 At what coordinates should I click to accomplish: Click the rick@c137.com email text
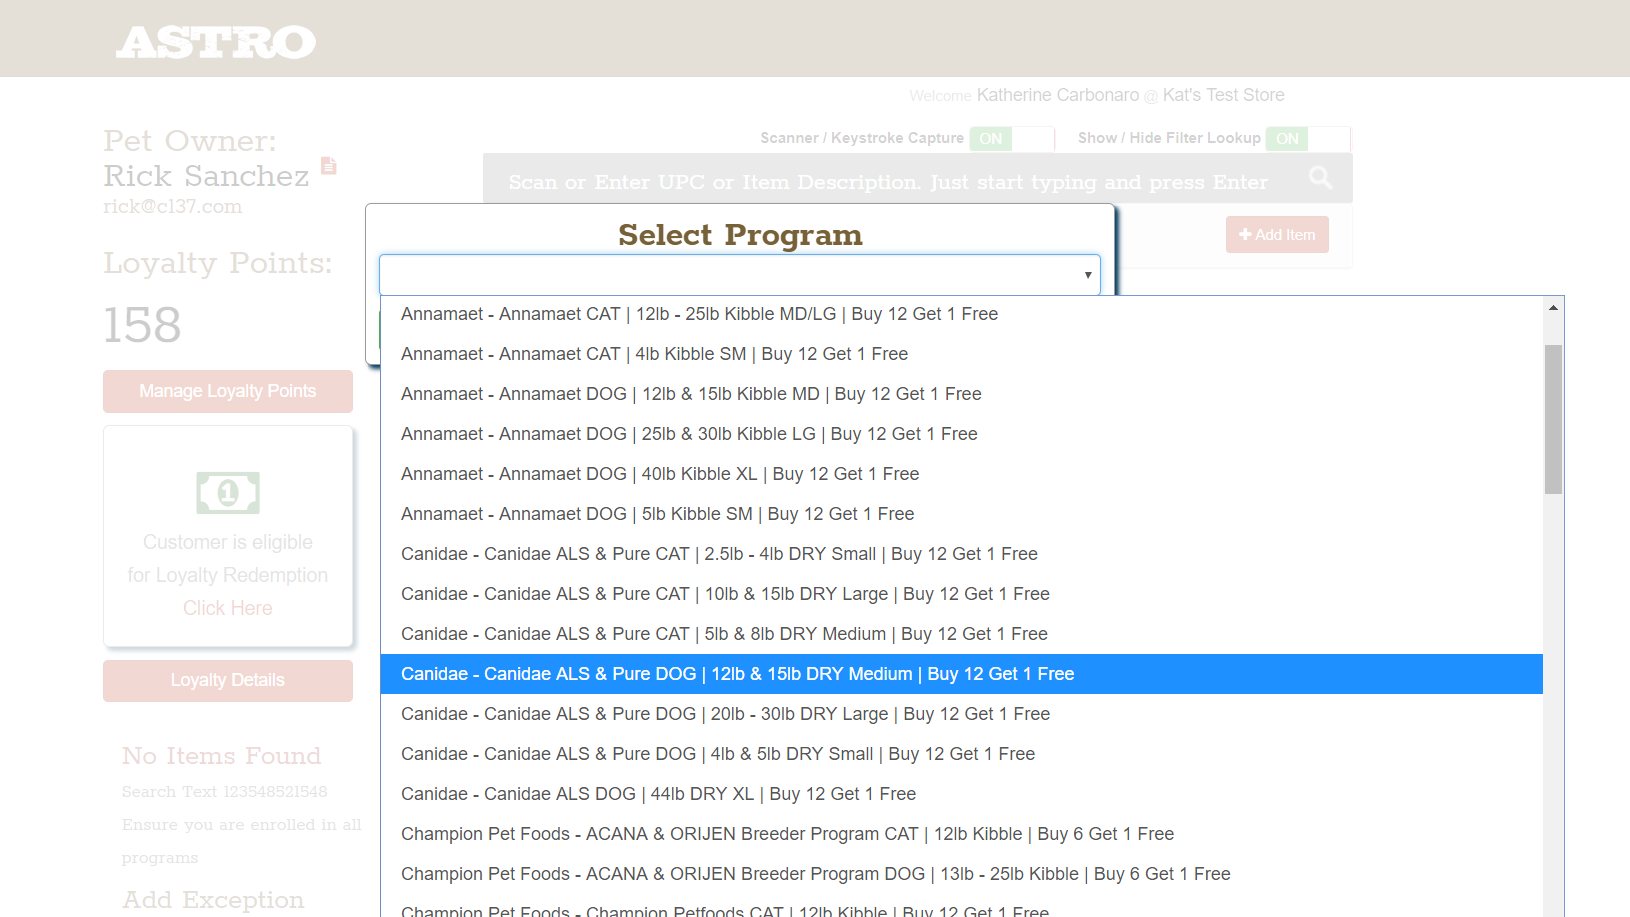[172, 206]
